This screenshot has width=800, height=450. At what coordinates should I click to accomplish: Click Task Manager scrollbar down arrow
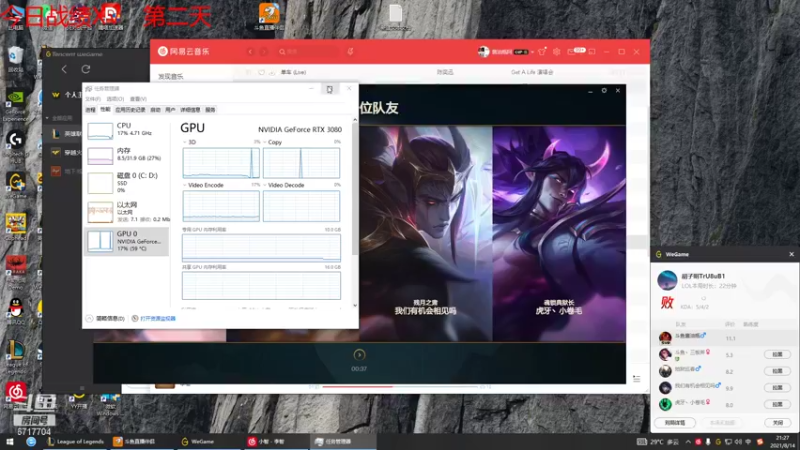(x=355, y=306)
